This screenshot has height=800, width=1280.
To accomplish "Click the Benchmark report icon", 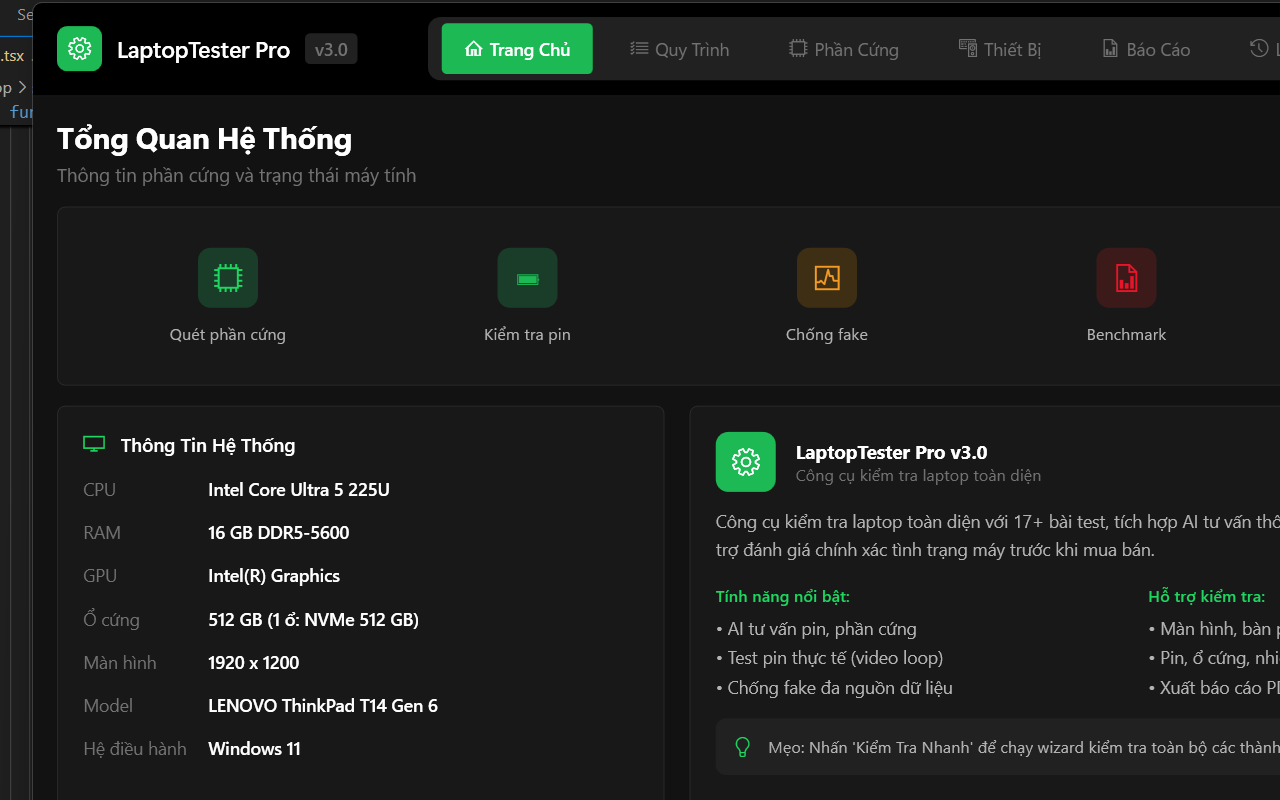I will pyautogui.click(x=1127, y=278).
